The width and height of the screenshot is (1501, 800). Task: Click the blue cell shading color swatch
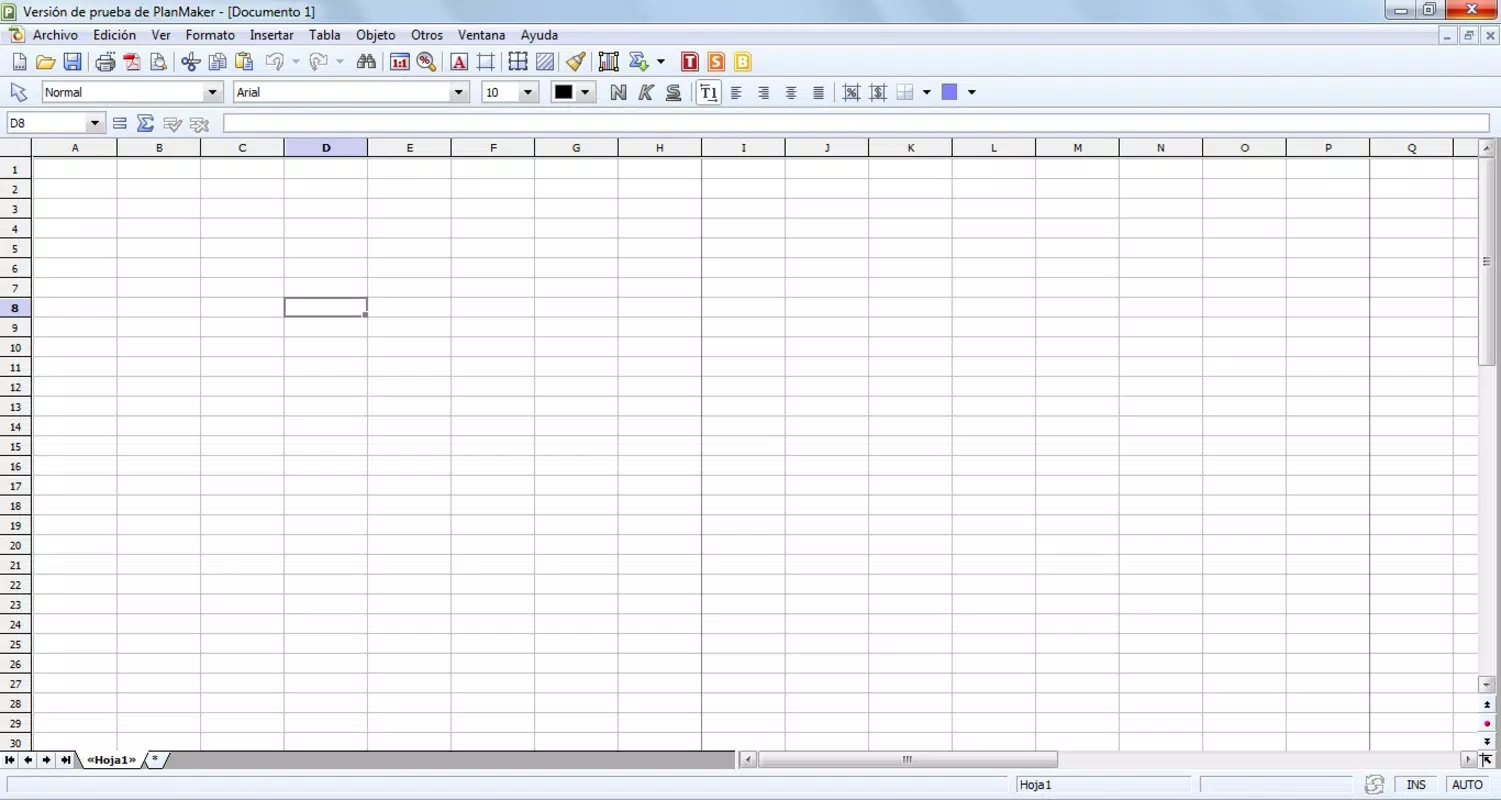(950, 93)
